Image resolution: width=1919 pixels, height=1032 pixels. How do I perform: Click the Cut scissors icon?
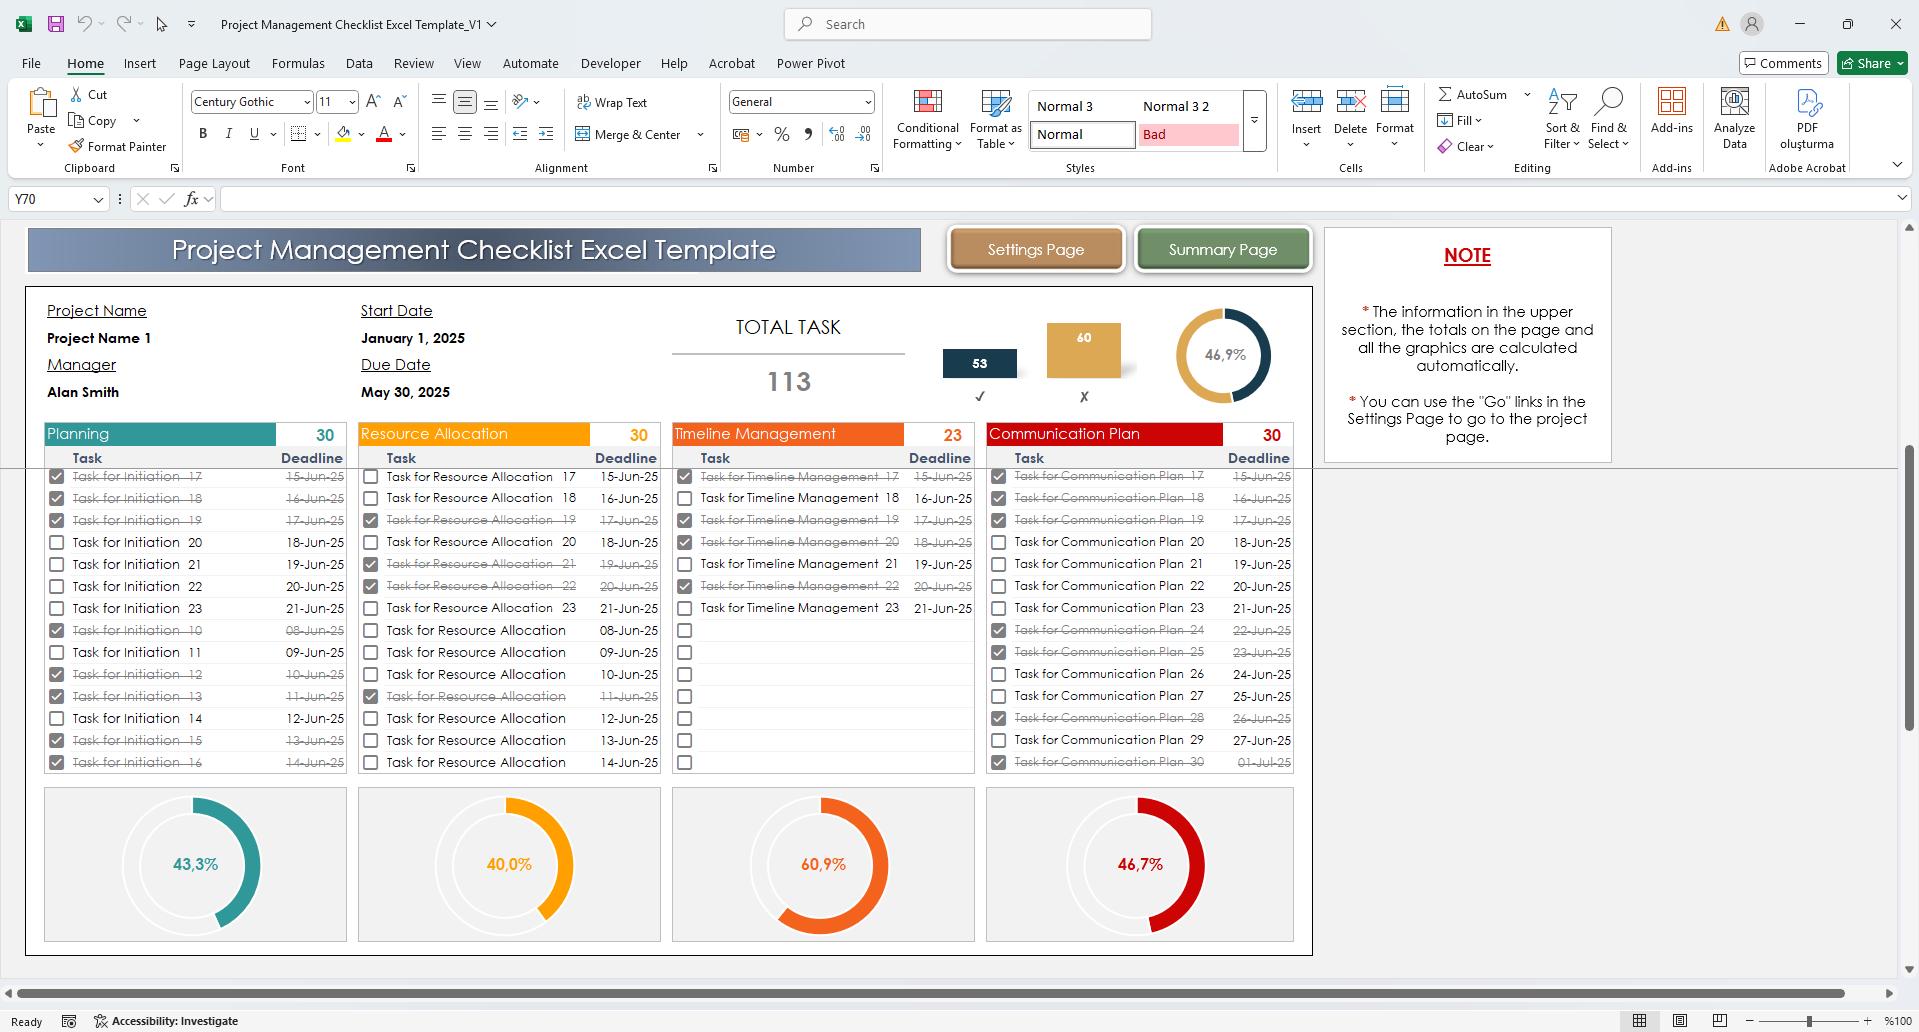[76, 94]
